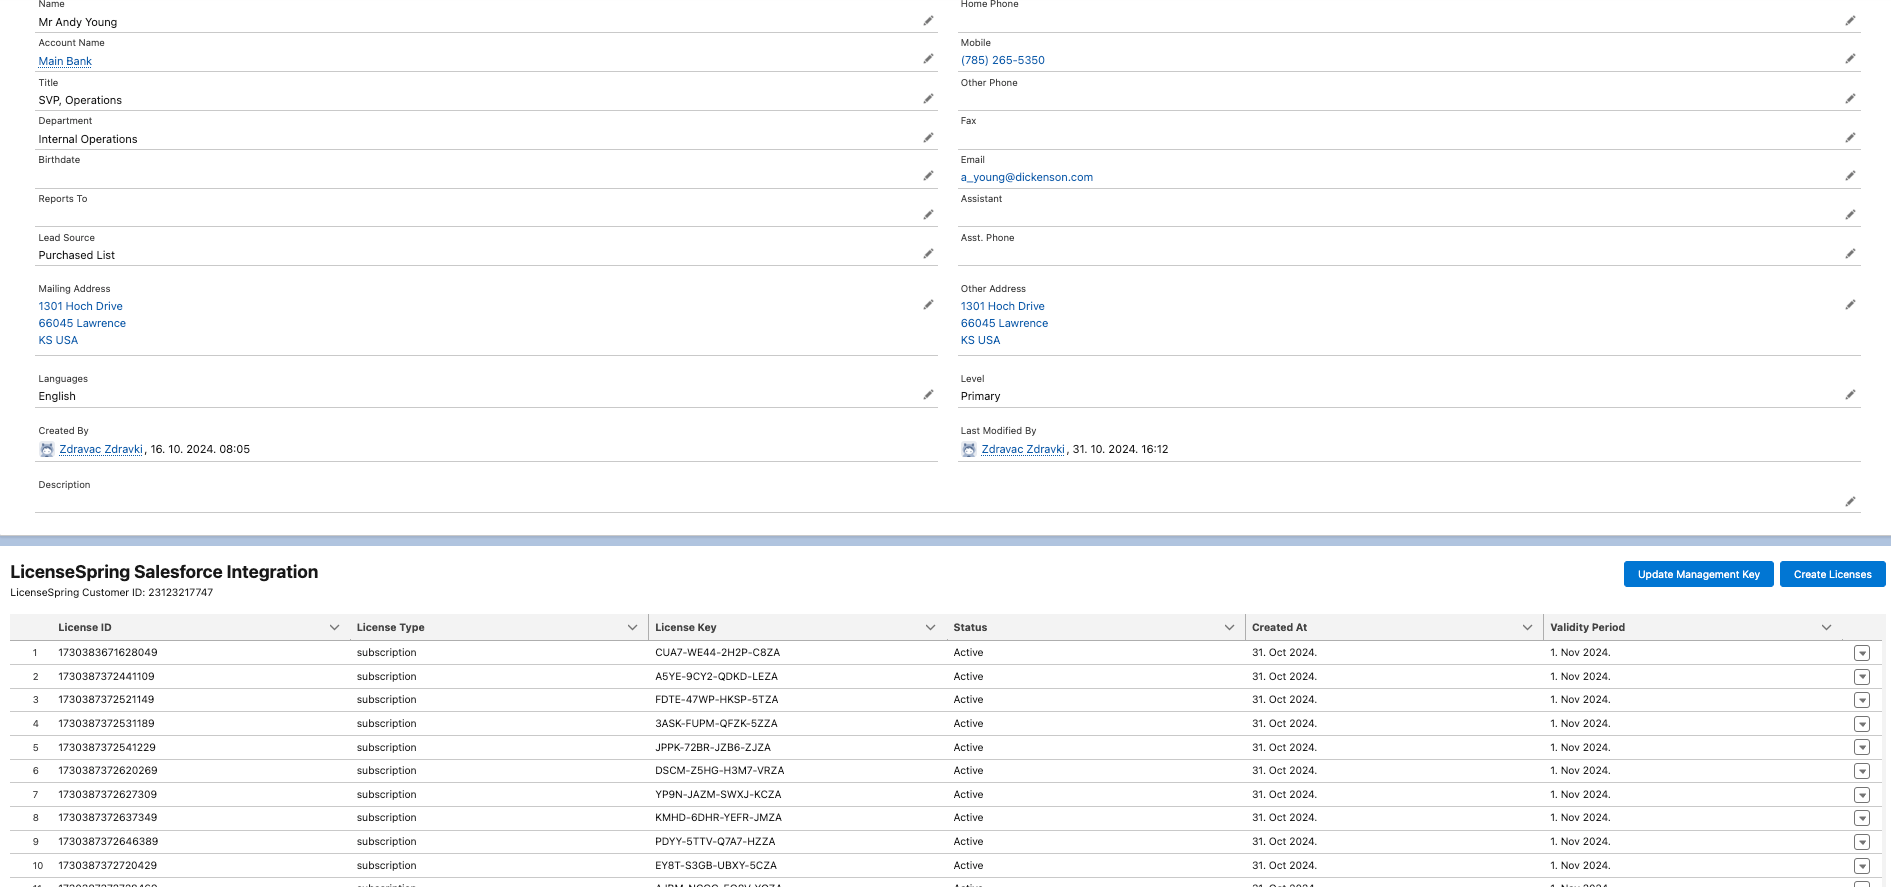Edit the Title field using its pencil icon

[x=928, y=99]
